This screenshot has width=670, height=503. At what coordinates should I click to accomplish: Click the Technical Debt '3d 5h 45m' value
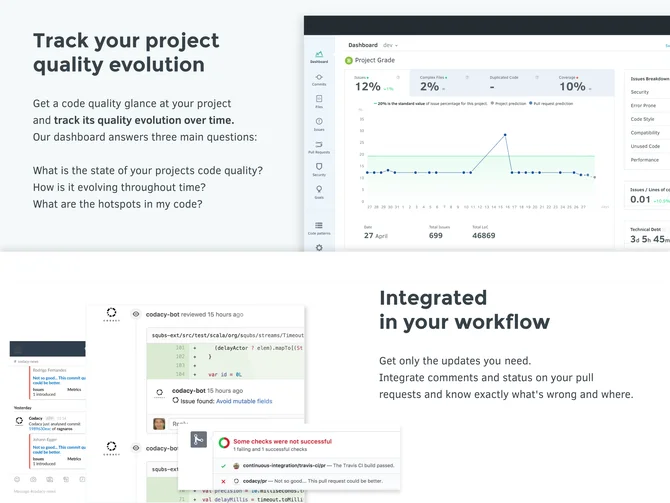(x=650, y=239)
